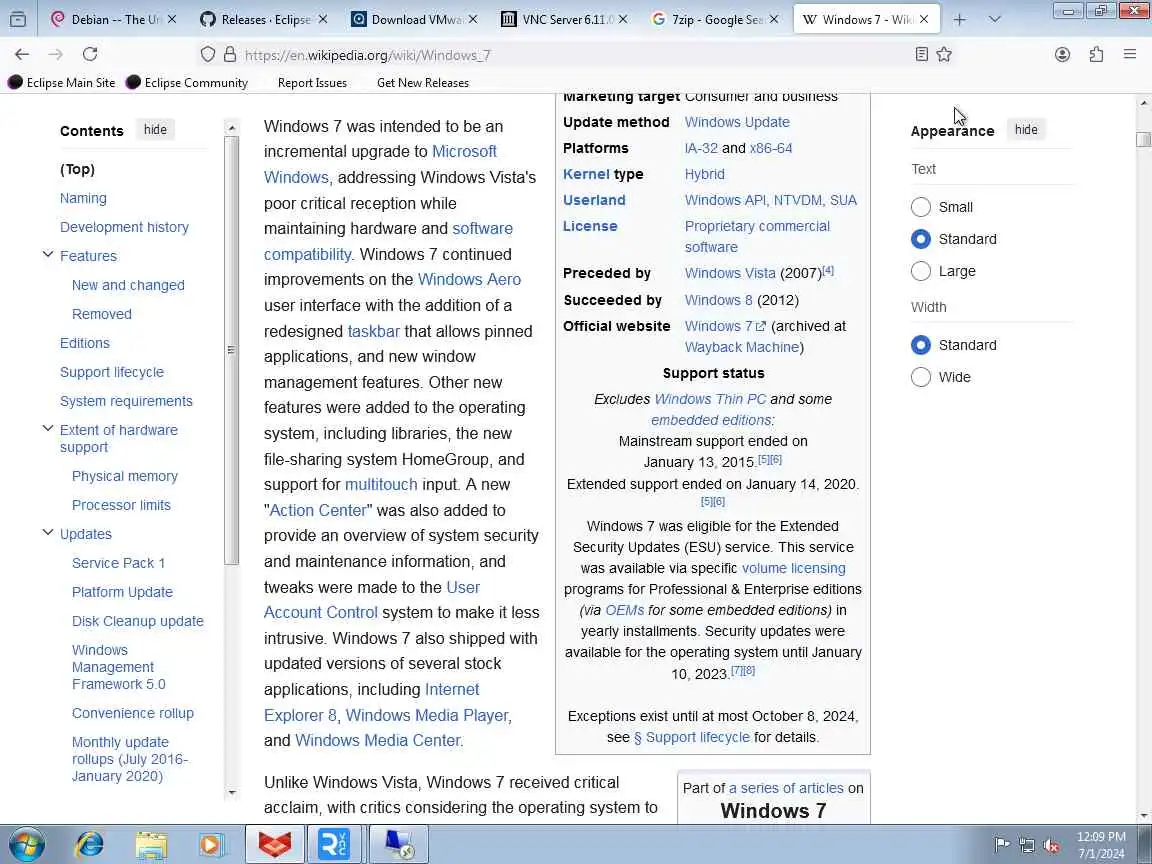Image resolution: width=1152 pixels, height=864 pixels.
Task: Open Service Pack 1 contents entry
Action: click(x=118, y=563)
